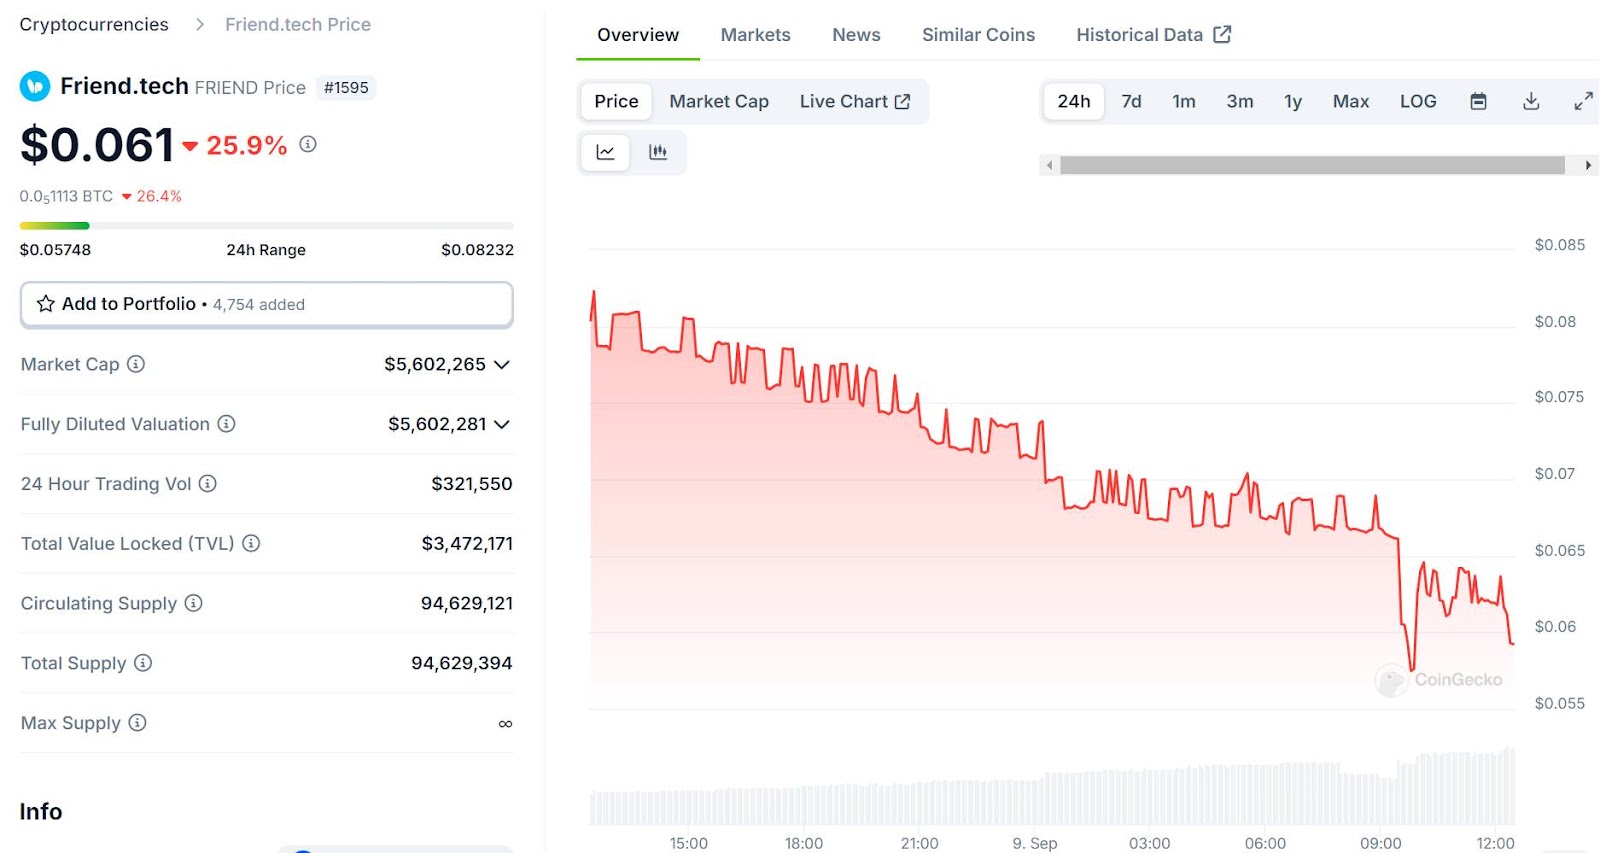
Task: Select the 7d time range
Action: click(1132, 101)
